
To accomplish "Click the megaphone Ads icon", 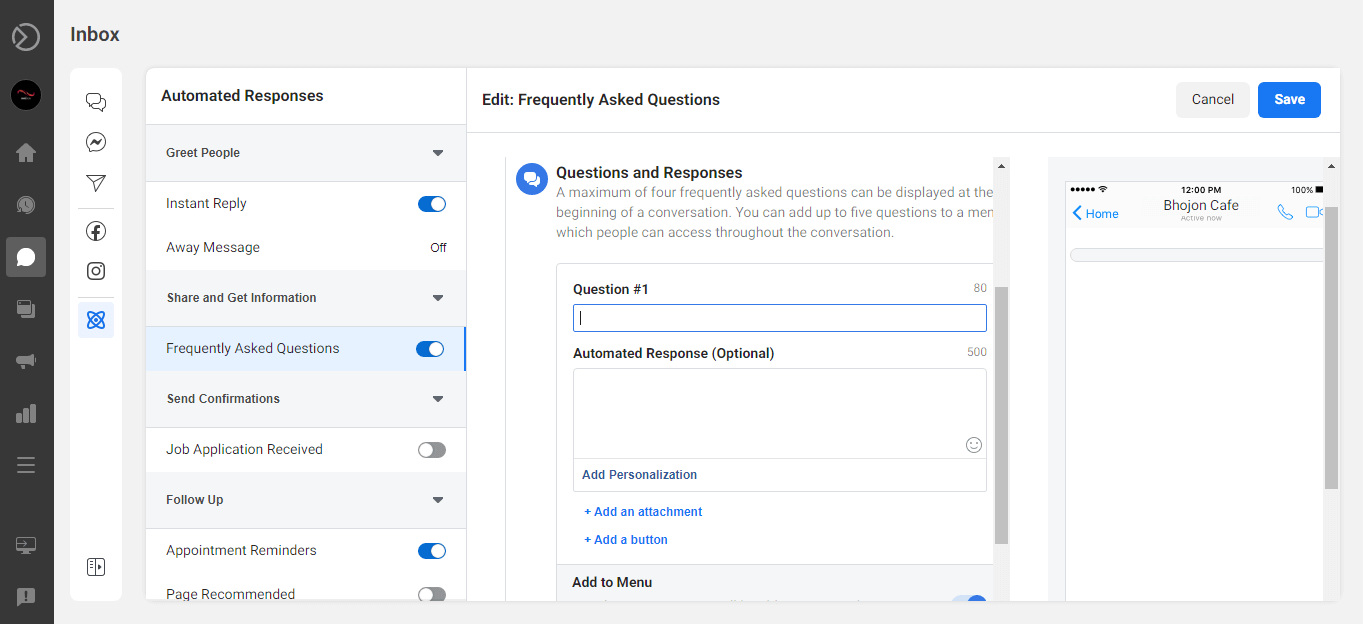I will pos(27,360).
